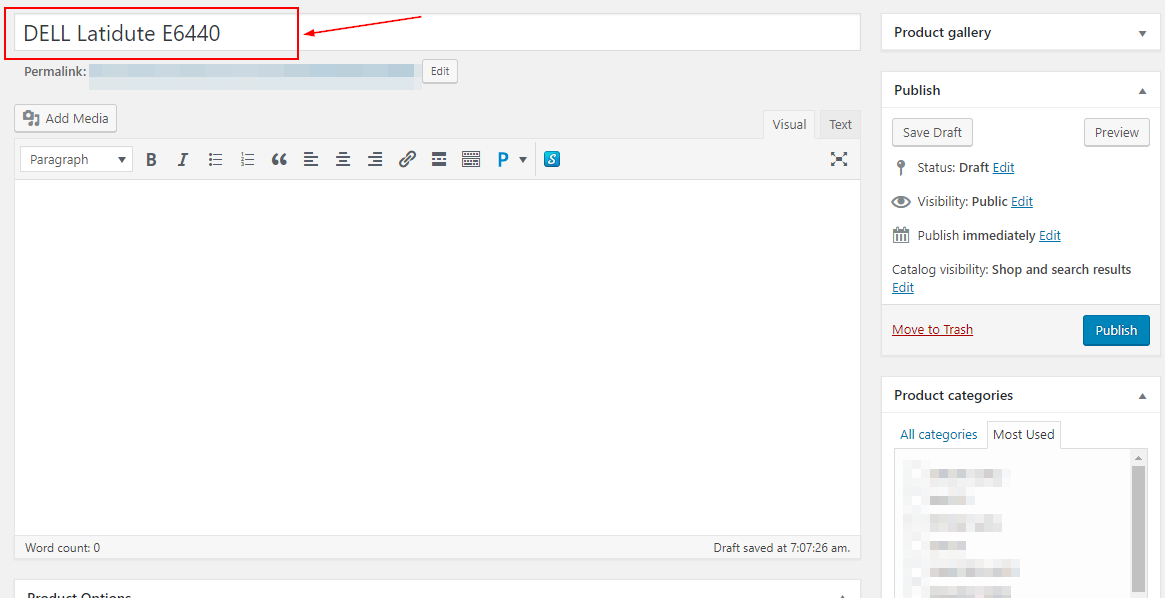This screenshot has height=598, width=1165.
Task: Click the product title field
Action: pyautogui.click(x=437, y=33)
